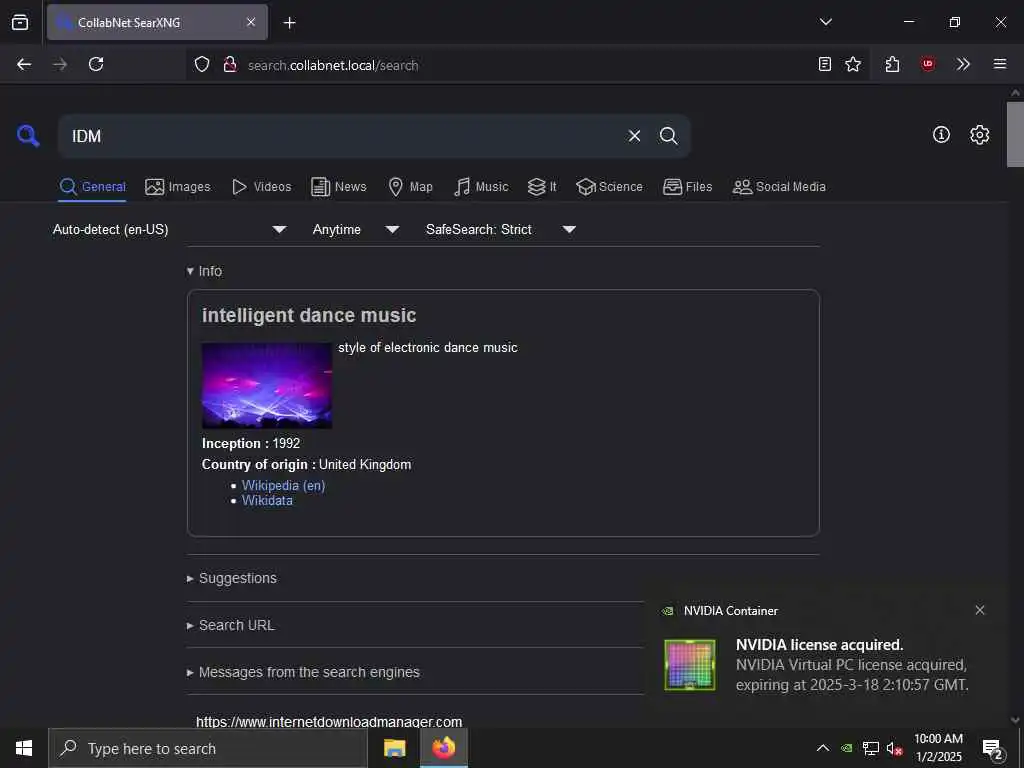
Task: Open Auto-detect (en-US) language dropdown
Action: (170, 229)
